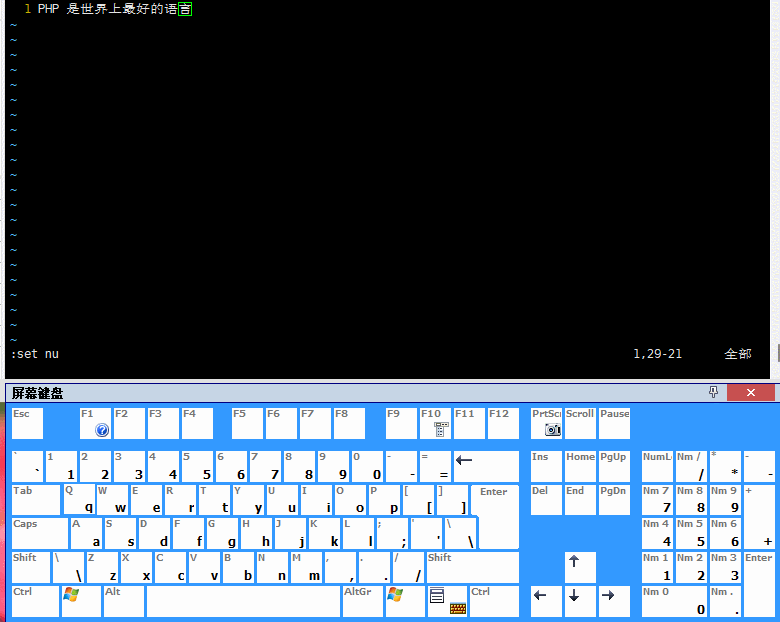Click the letter m key
Viewport: 780px width, 622px height.
(x=306, y=567)
